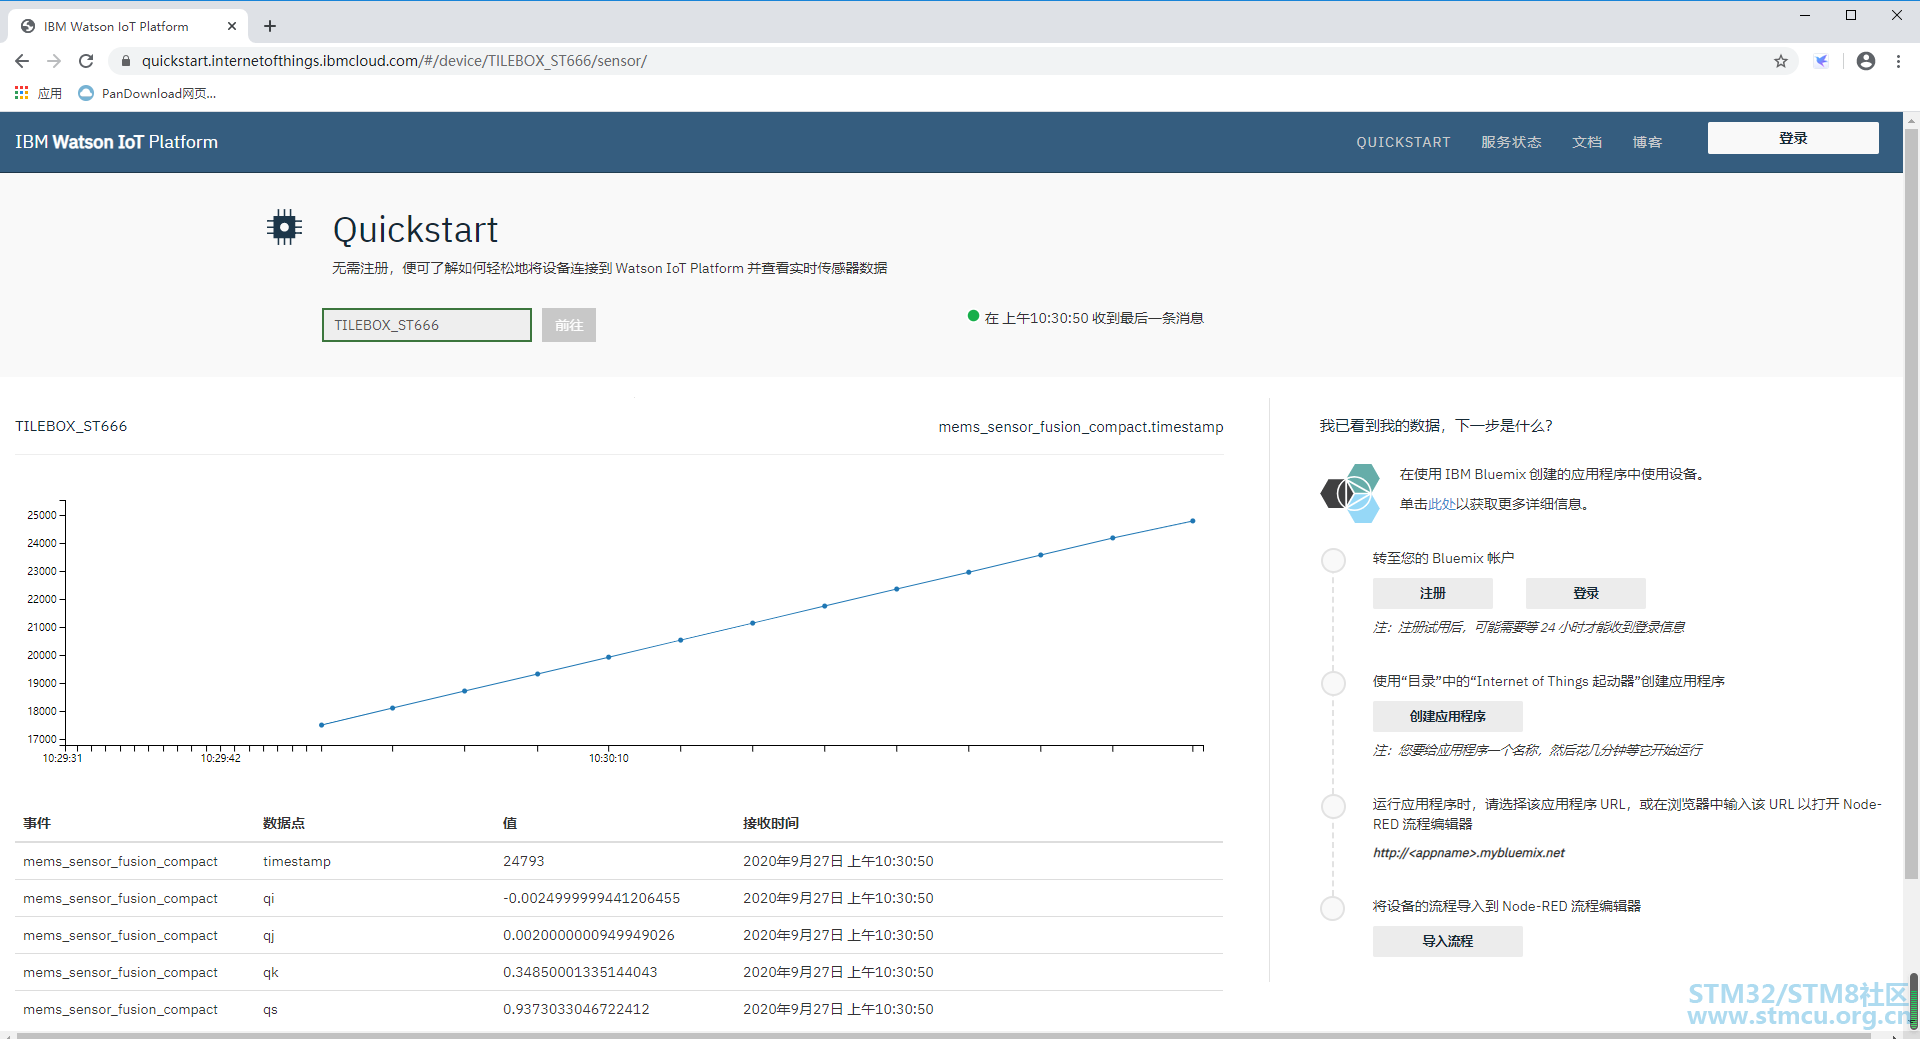The height and width of the screenshot is (1039, 1920).
Task: Click the 注册 sign-up button
Action: [1433, 593]
